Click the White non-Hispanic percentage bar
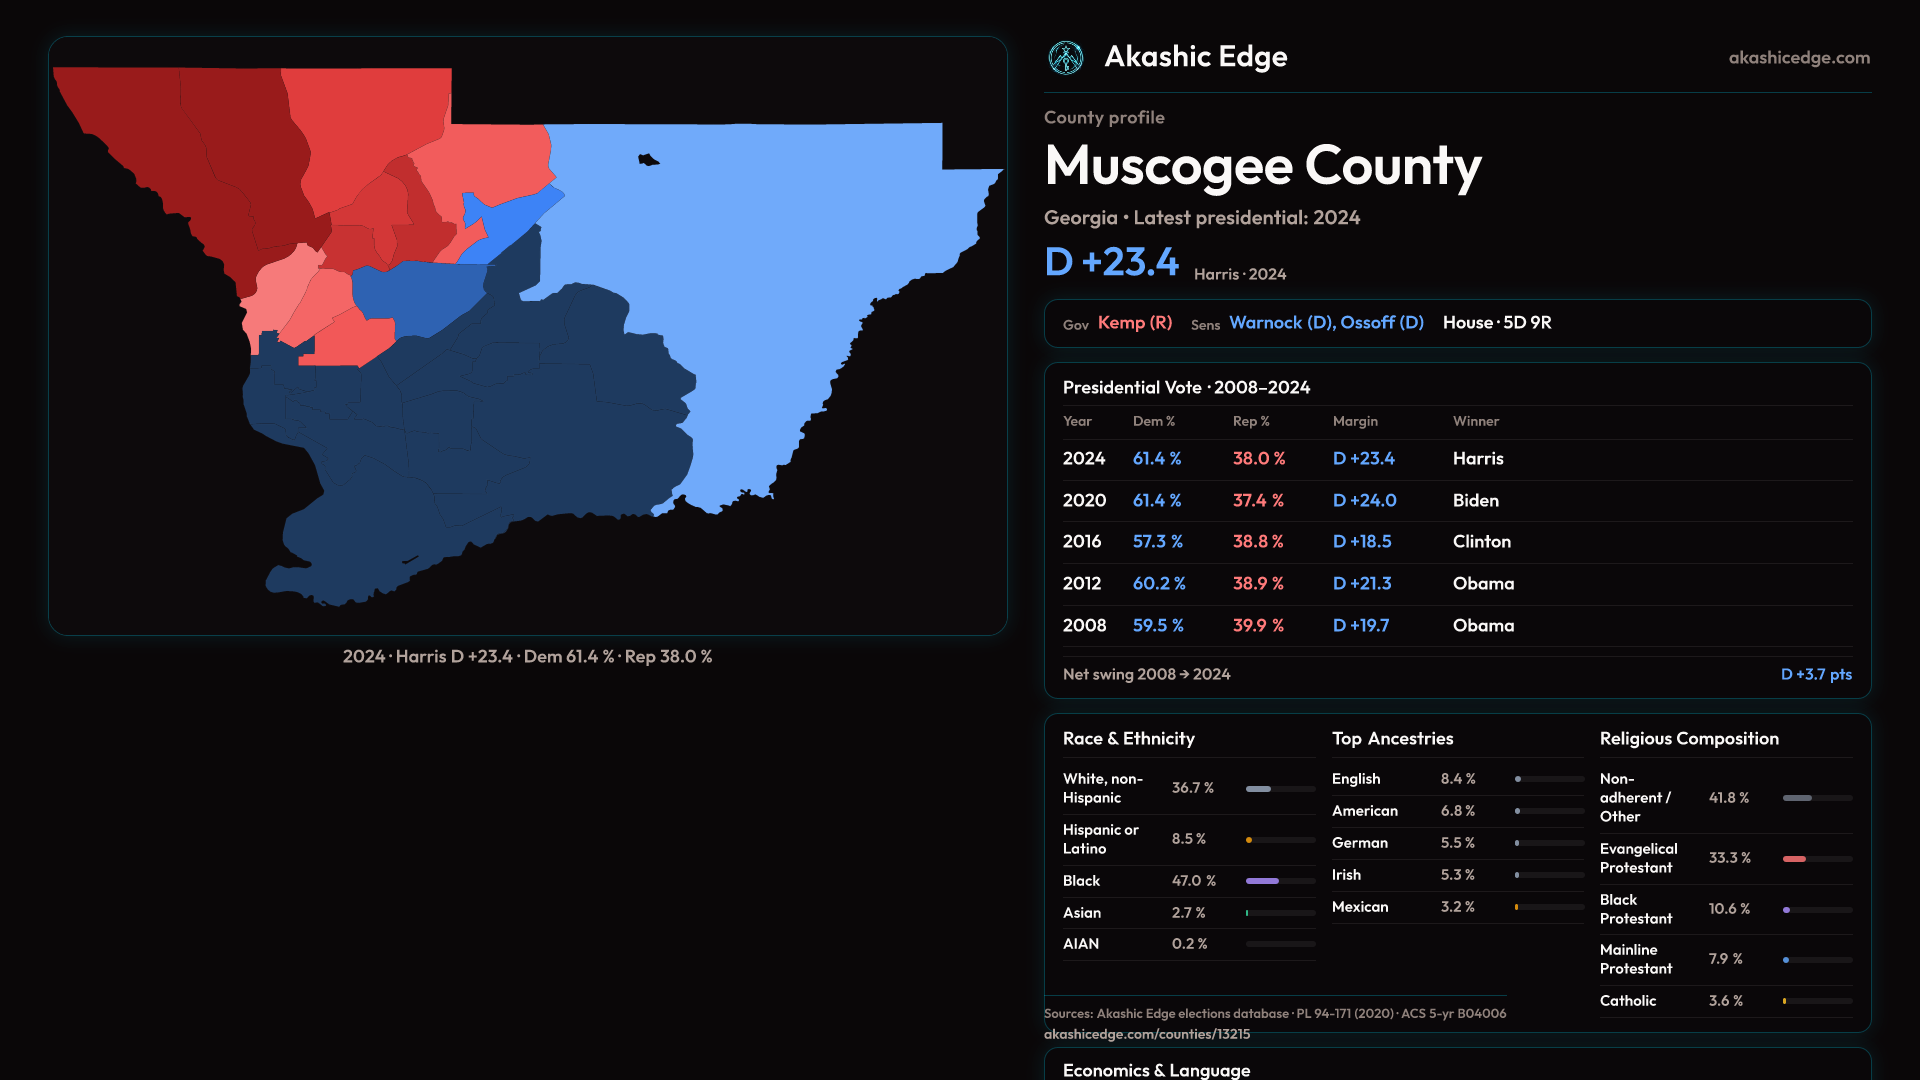Viewport: 1920px width, 1080px height. (x=1259, y=789)
